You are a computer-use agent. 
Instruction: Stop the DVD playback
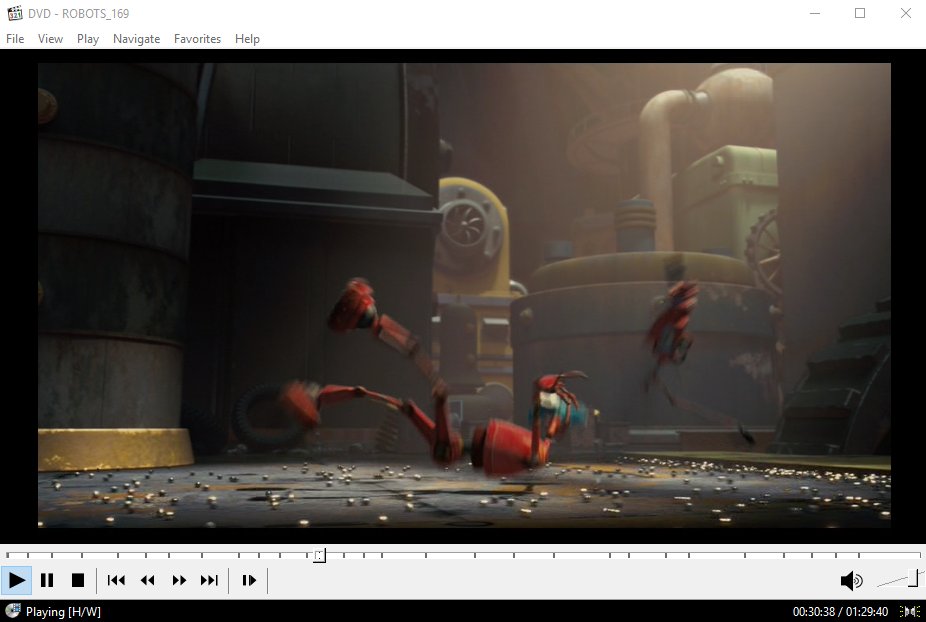[79, 580]
